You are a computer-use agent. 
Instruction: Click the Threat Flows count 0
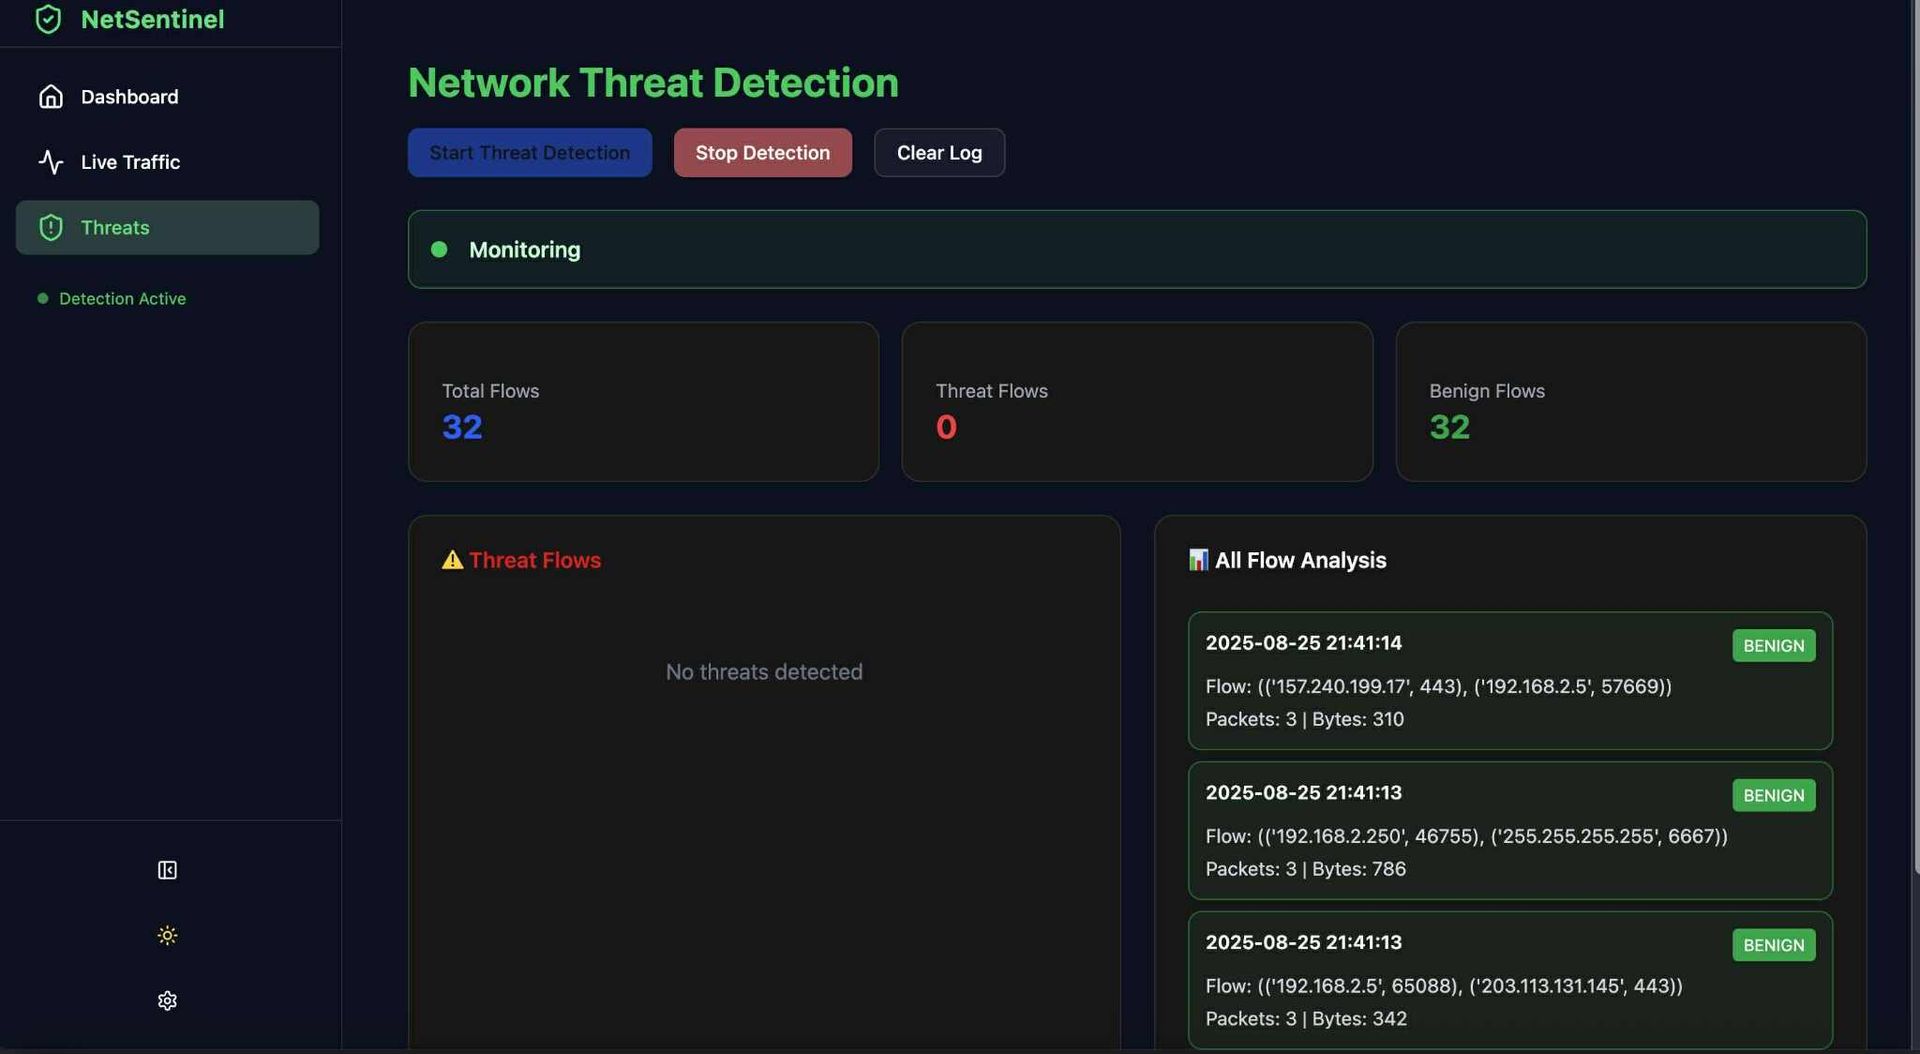pos(946,427)
